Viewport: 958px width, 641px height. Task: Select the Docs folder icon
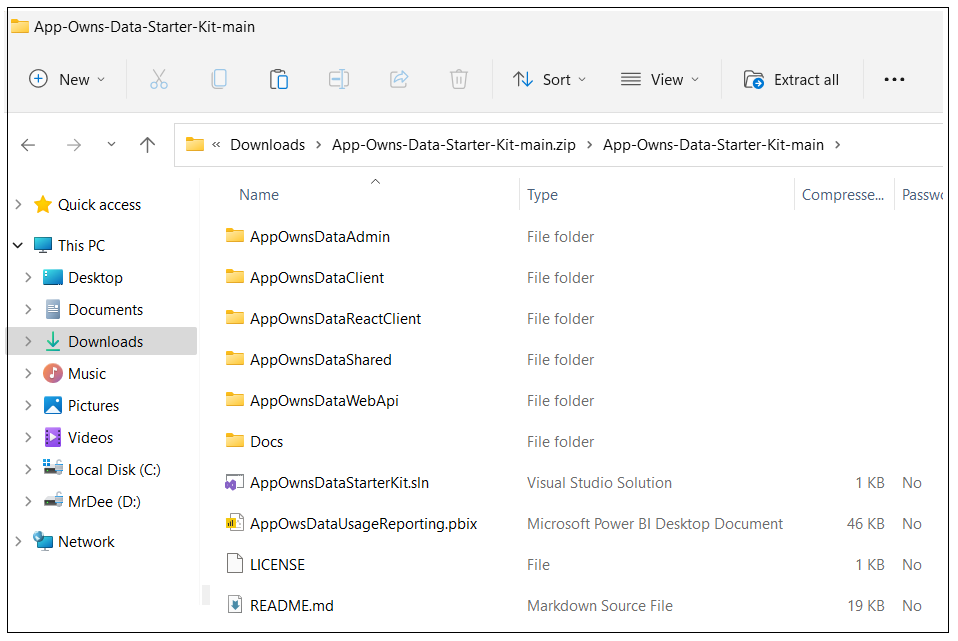235,440
